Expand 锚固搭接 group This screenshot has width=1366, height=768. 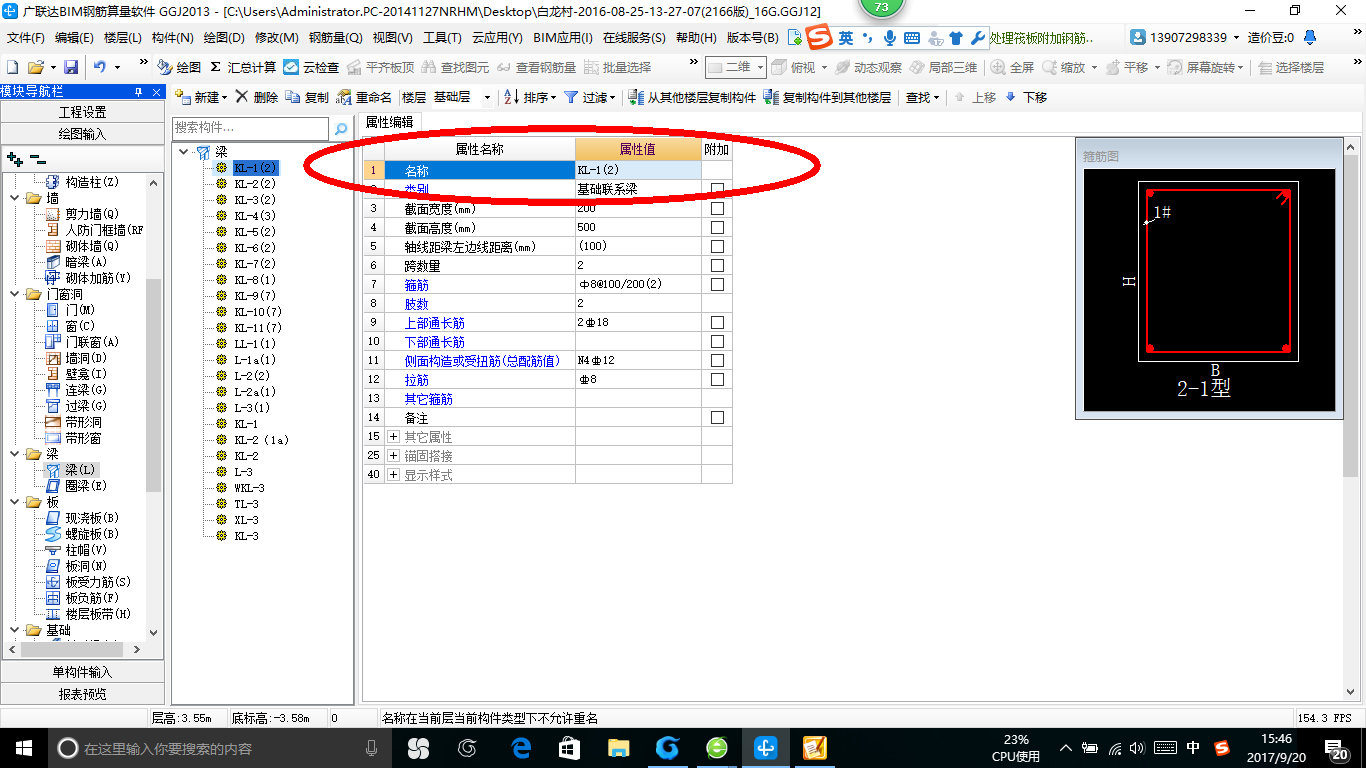point(393,456)
